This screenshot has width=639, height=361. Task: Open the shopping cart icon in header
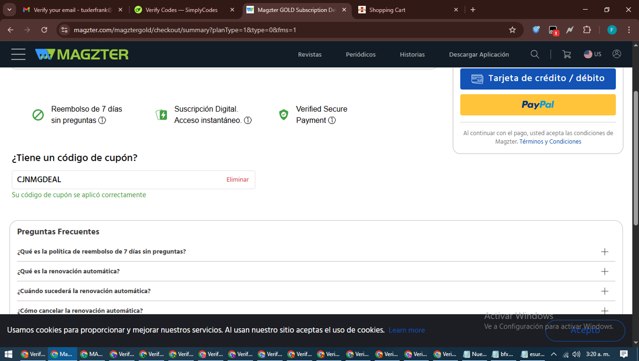pos(566,54)
